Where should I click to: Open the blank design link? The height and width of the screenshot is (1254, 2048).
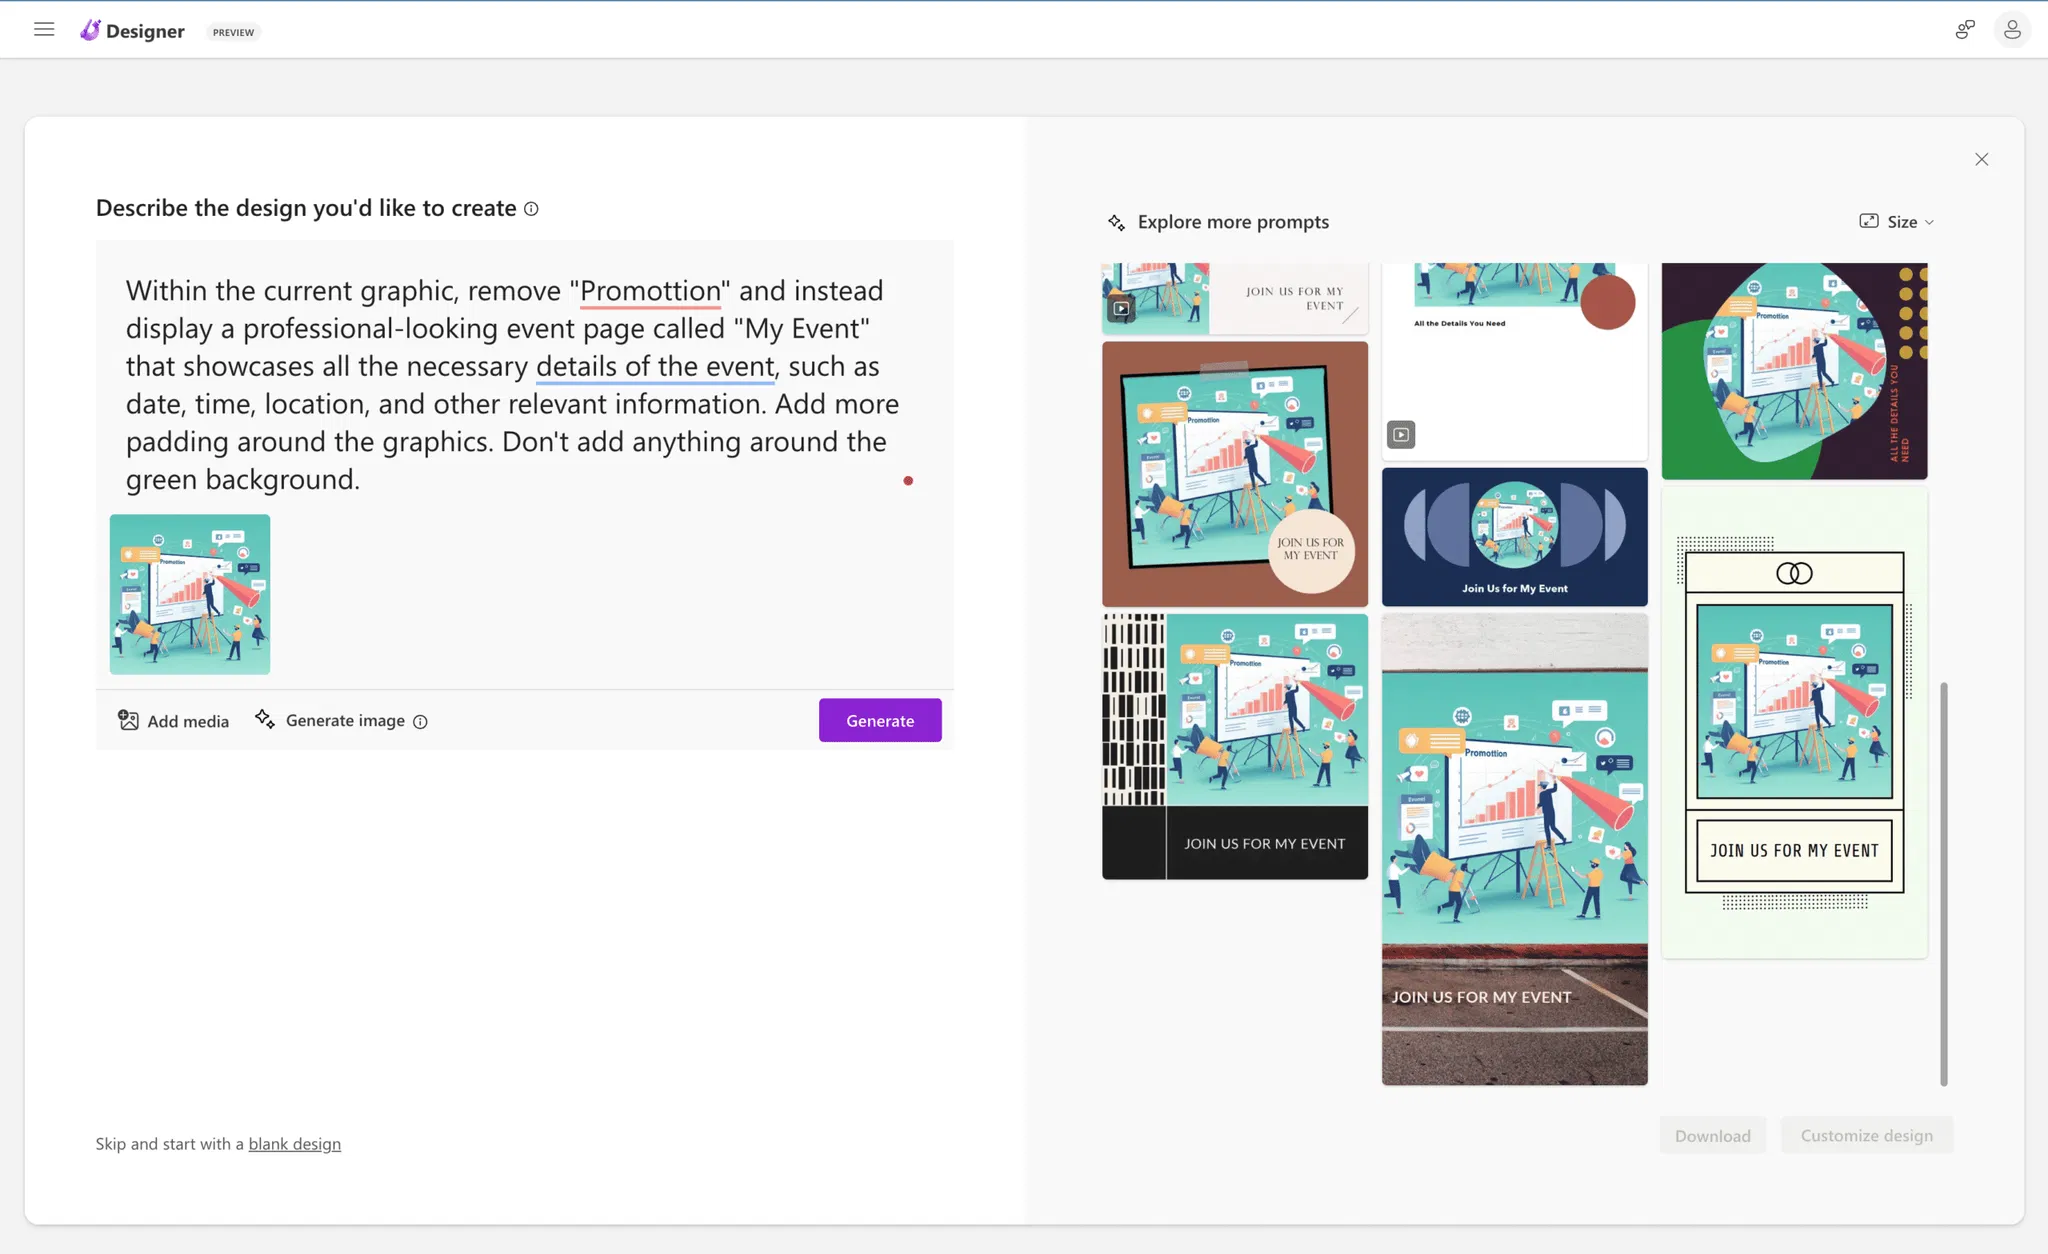294,1143
